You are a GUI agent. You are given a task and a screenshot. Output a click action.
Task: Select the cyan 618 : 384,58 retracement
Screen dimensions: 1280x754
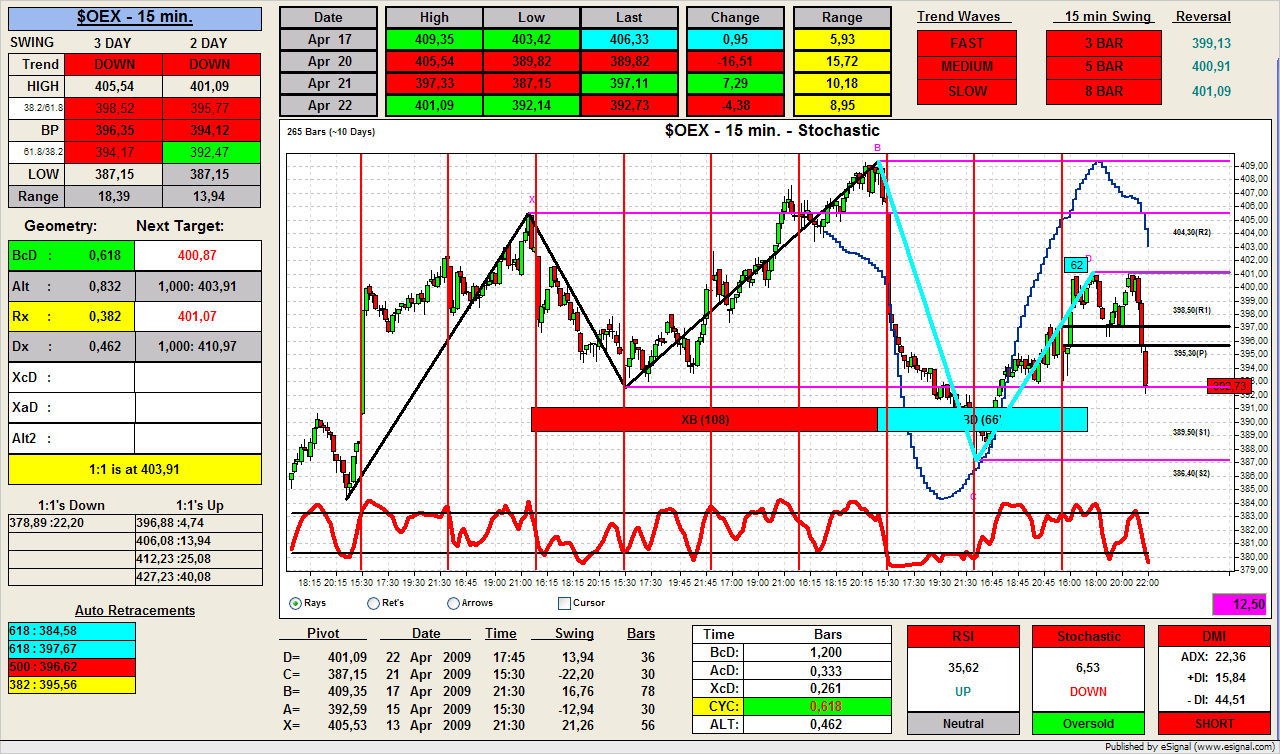(x=71, y=631)
